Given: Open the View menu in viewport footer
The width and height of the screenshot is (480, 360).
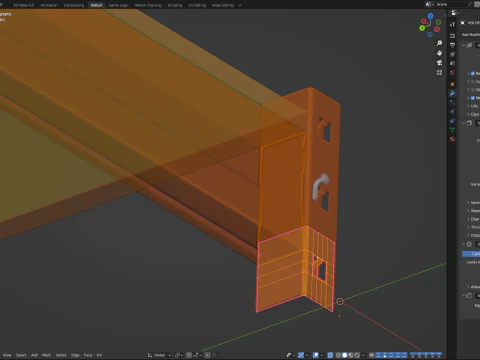Looking at the screenshot, I should [7, 355].
